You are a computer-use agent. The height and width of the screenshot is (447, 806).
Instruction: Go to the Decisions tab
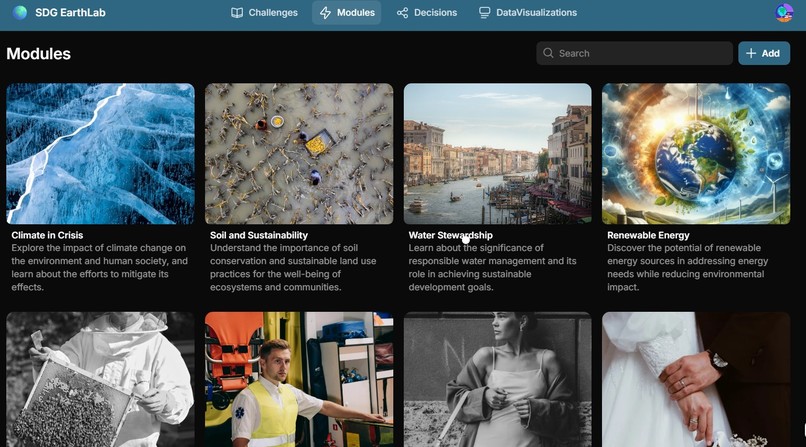(427, 13)
